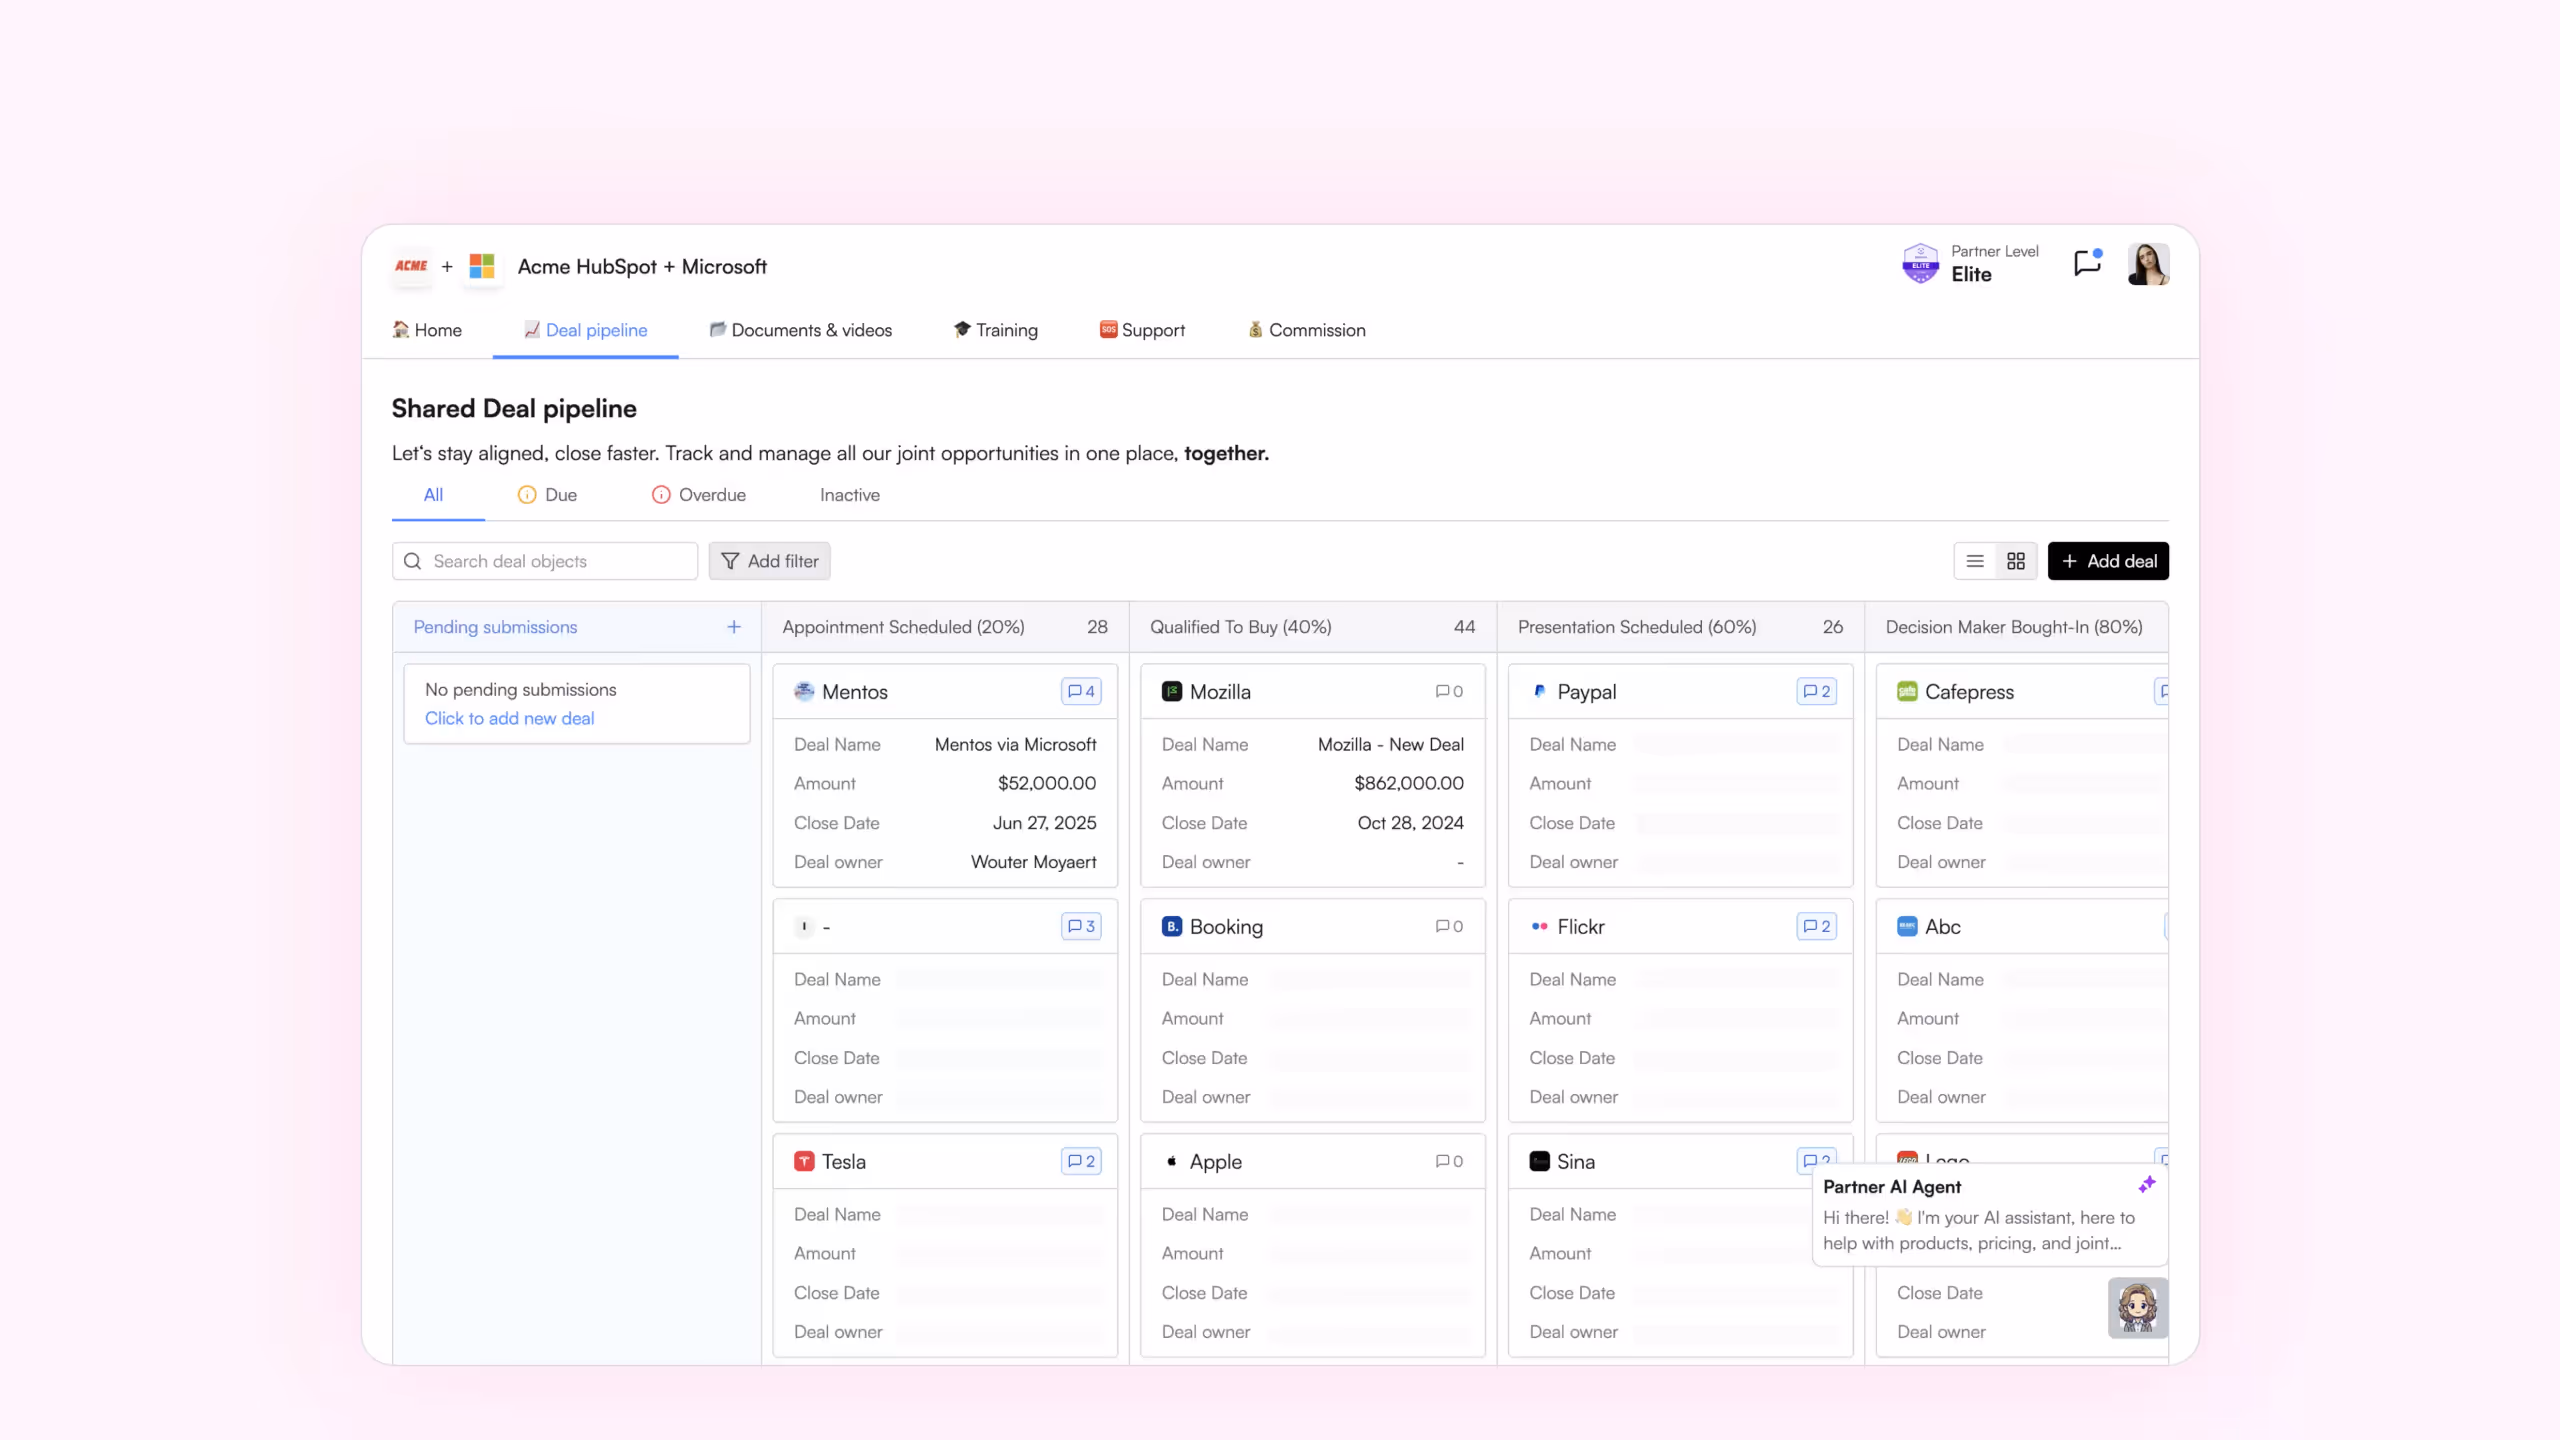
Task: Open comments (3) on the unnamed dash card
Action: pos(1081,926)
